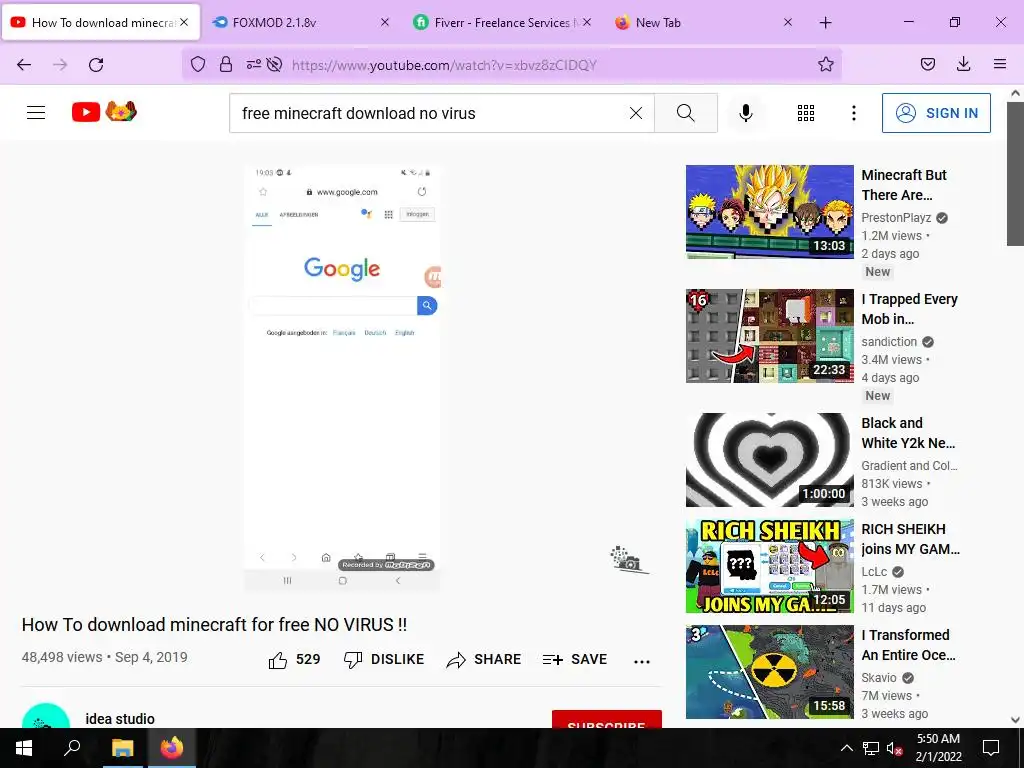
Task: Open more actions ellipsis below video
Action: (x=642, y=661)
